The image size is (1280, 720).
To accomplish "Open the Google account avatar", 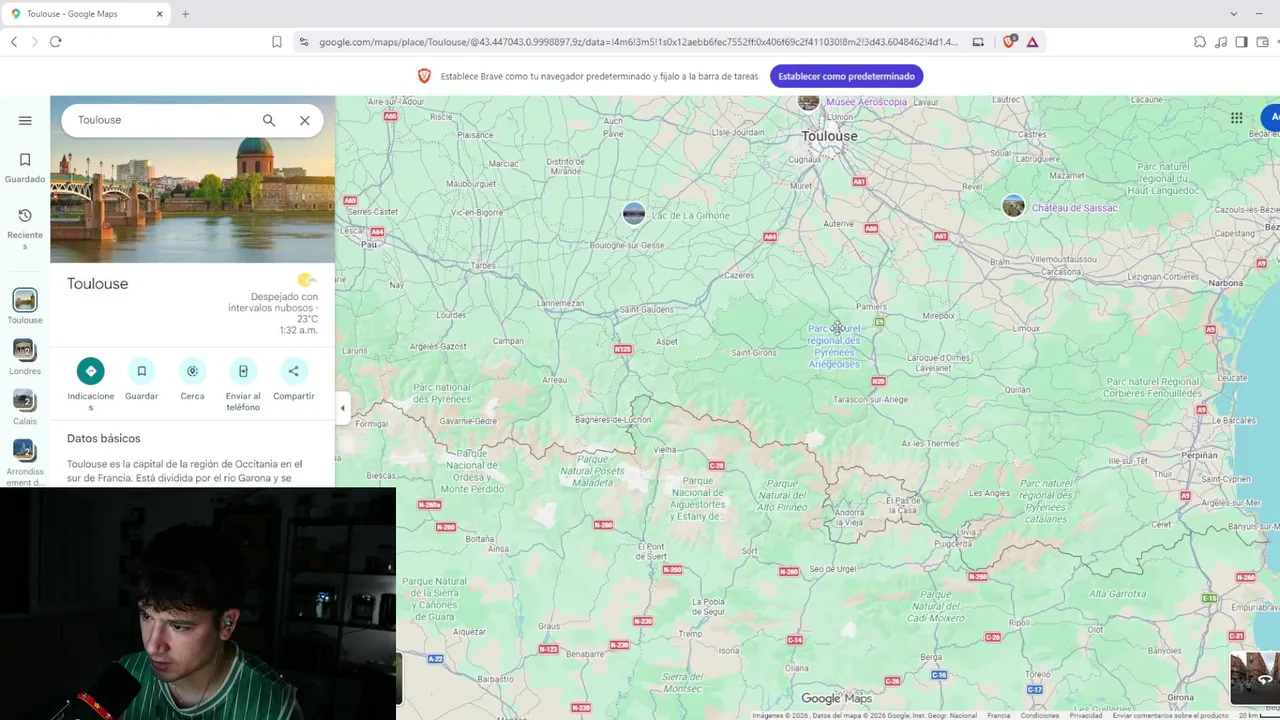I will [1272, 118].
